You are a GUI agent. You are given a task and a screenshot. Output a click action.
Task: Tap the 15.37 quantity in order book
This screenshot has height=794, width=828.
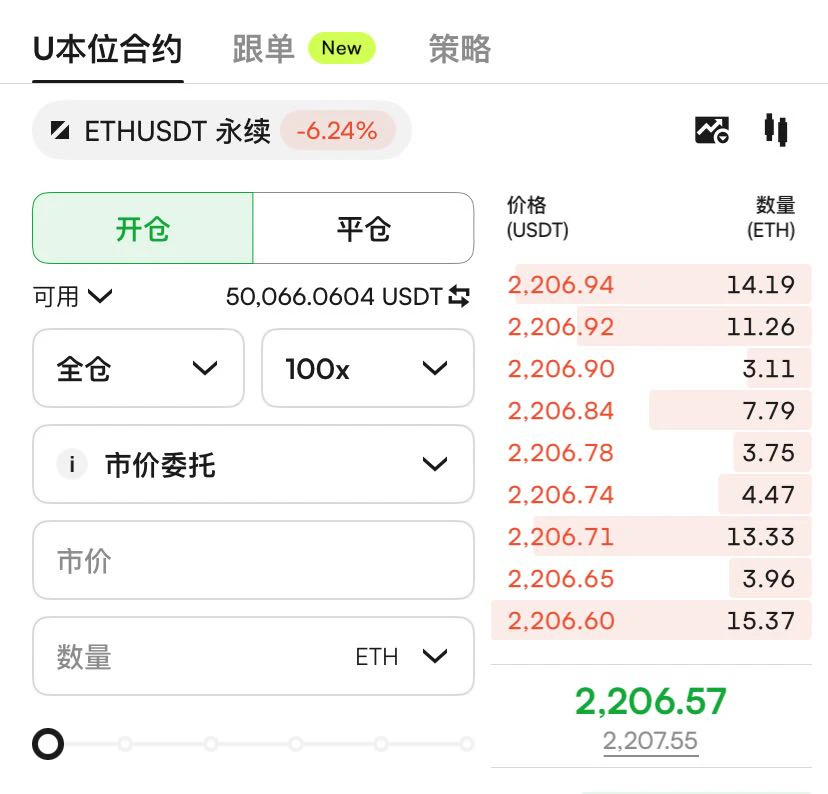[760, 620]
